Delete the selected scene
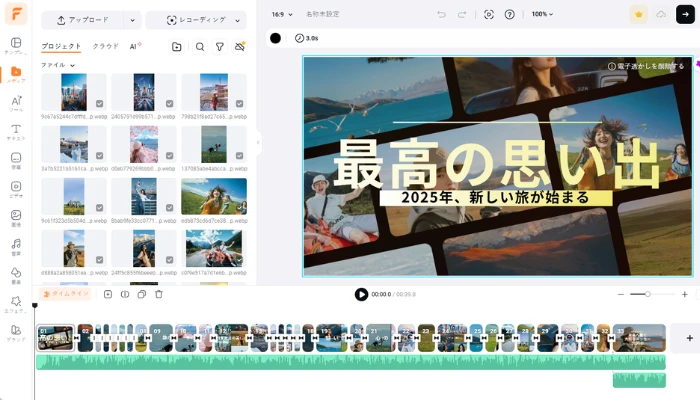This screenshot has width=700, height=400. (x=159, y=294)
